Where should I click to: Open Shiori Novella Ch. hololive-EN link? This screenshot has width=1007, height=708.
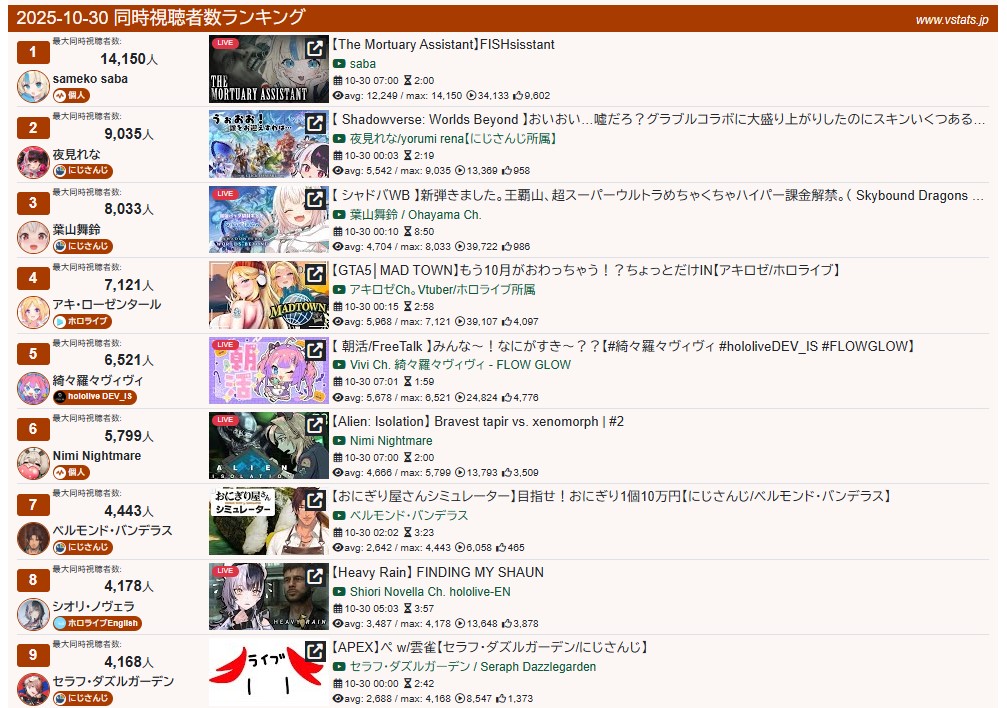pyautogui.click(x=430, y=592)
